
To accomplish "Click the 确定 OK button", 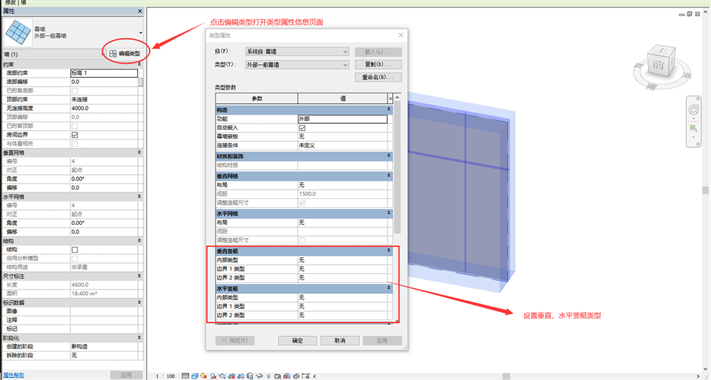I will tap(297, 341).
